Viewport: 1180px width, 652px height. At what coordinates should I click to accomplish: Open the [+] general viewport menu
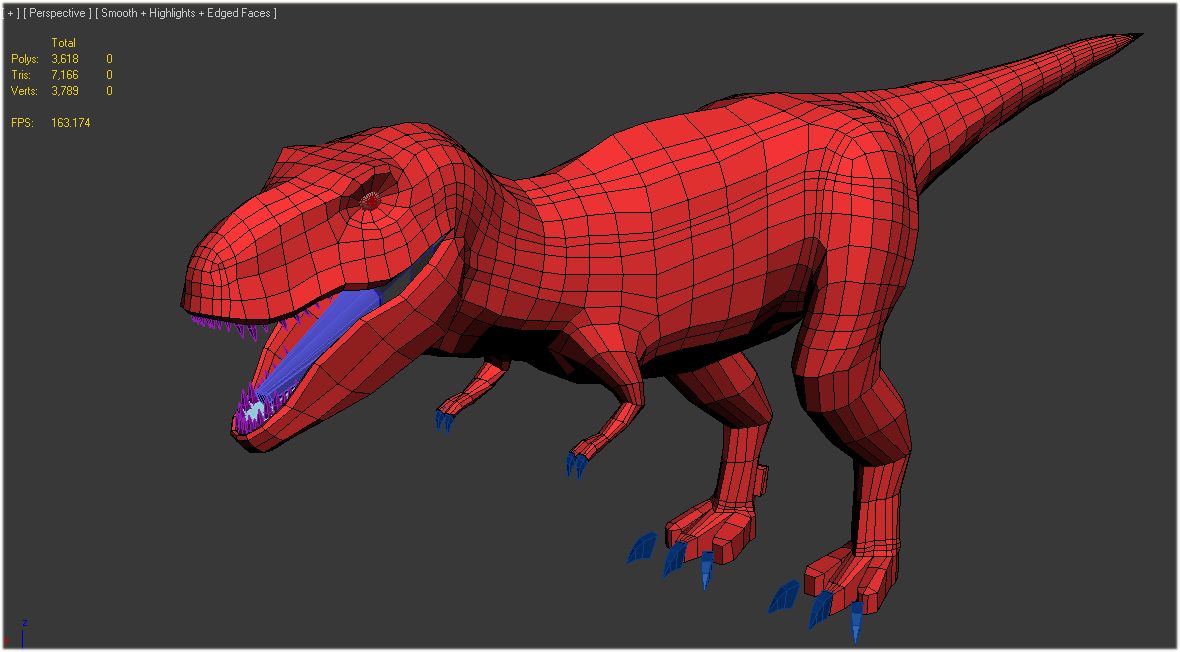tap(11, 14)
